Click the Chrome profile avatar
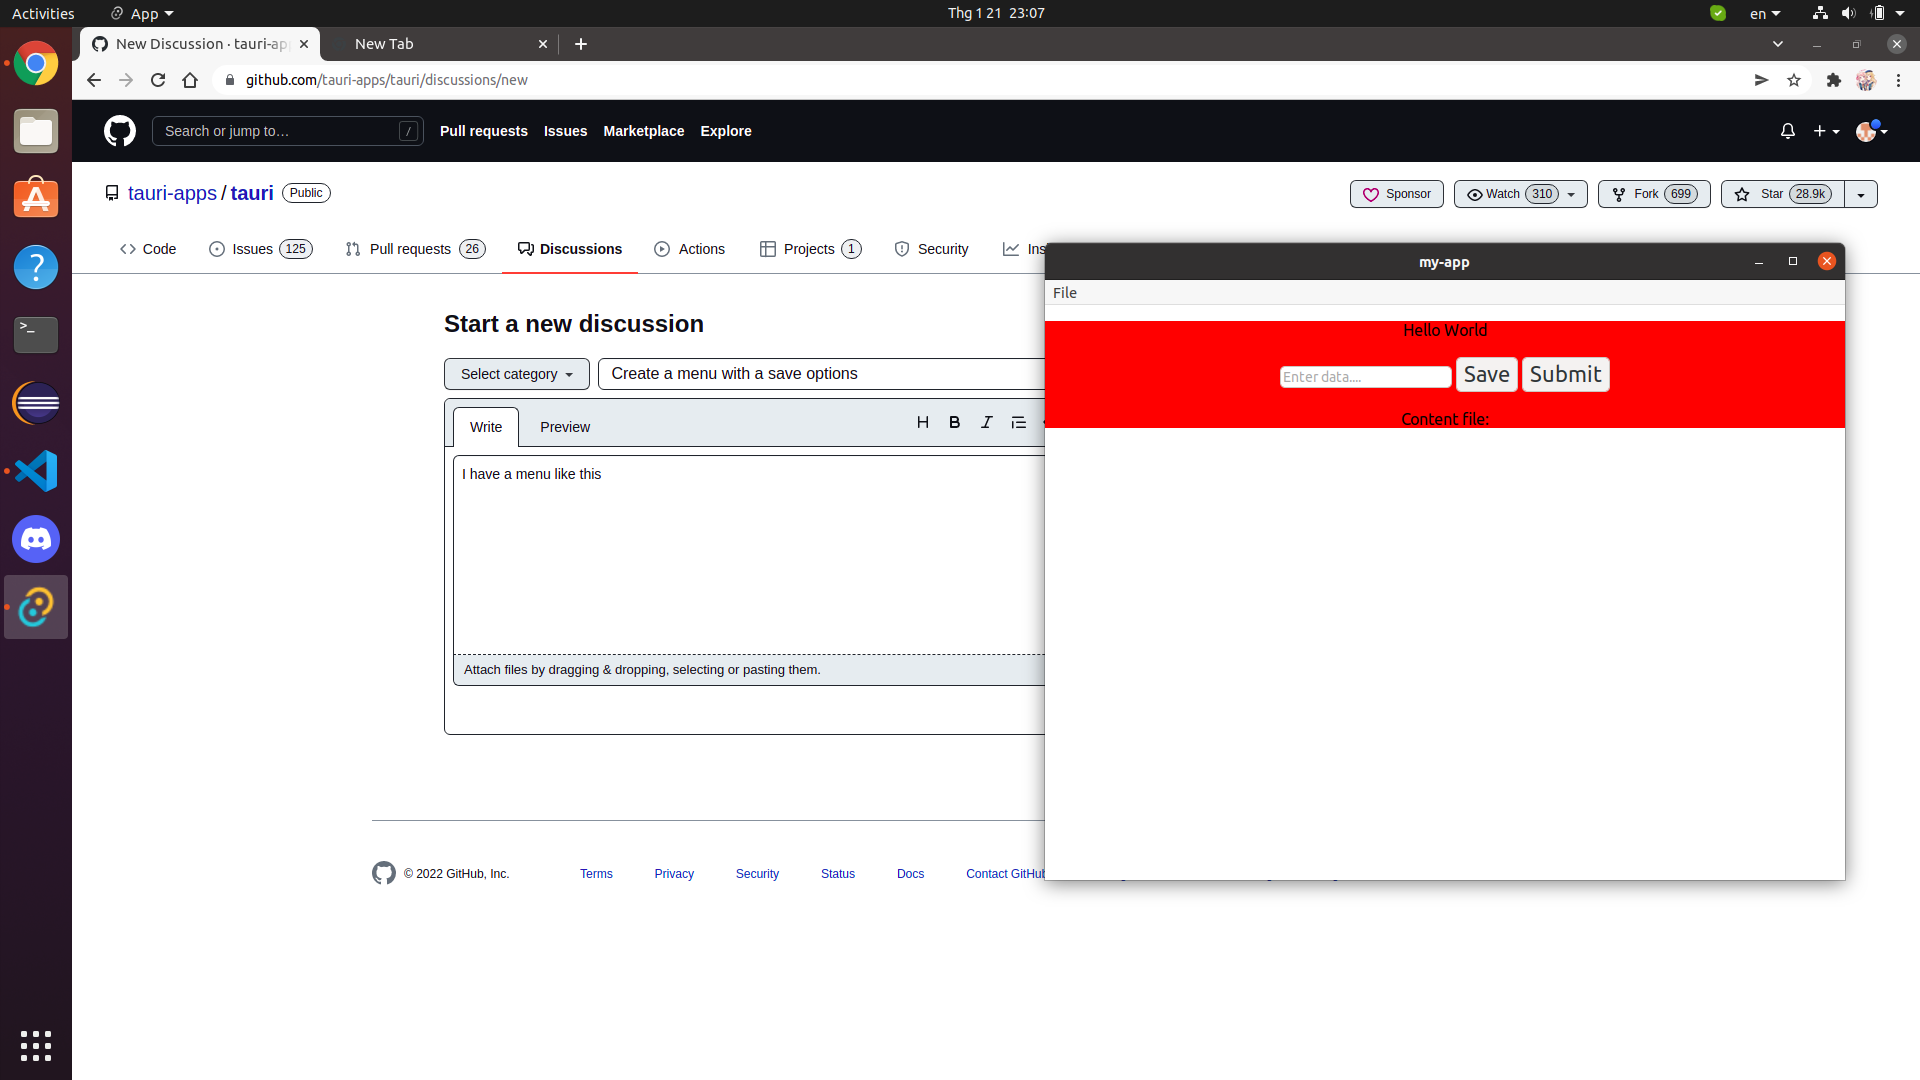The image size is (1920, 1080). 1866,80
